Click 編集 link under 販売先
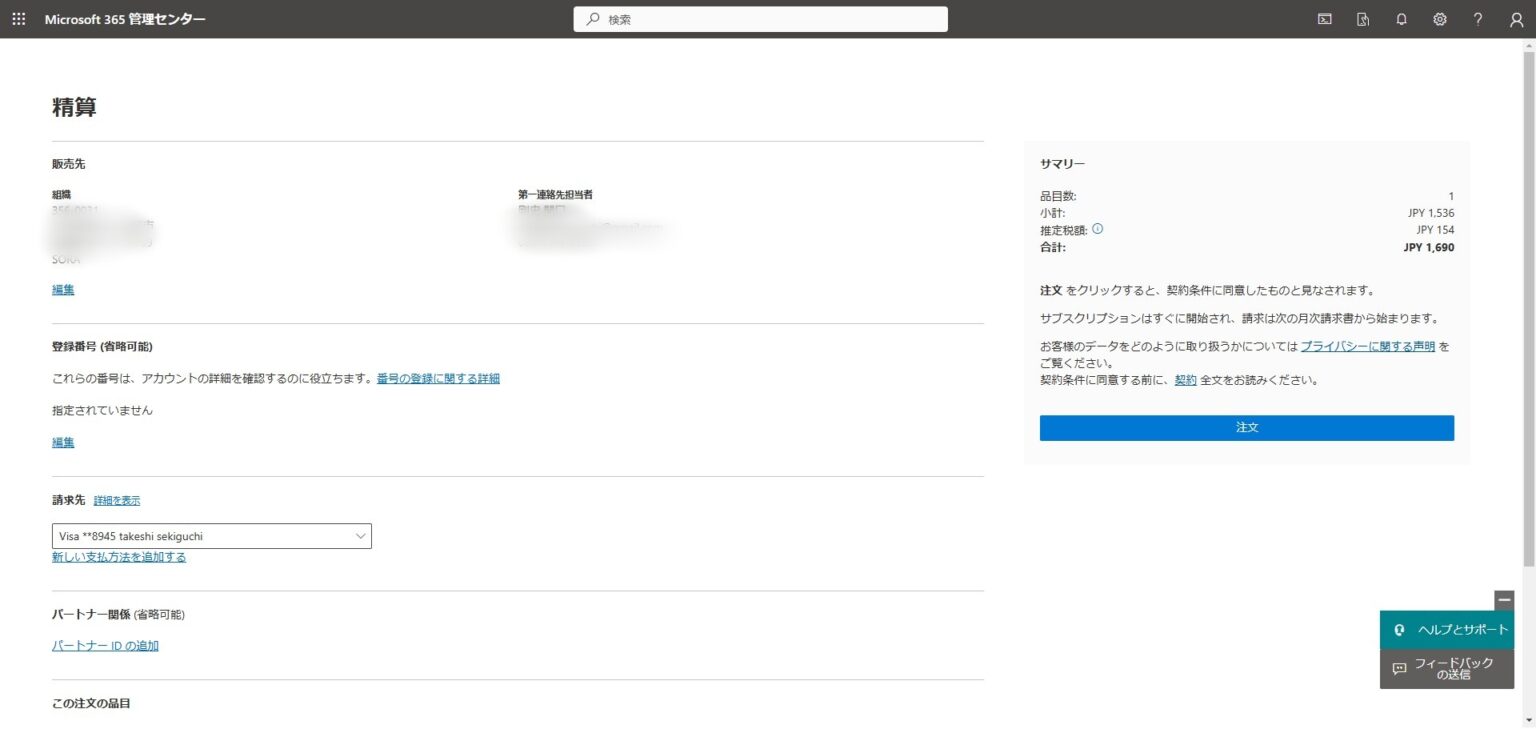 click(63, 290)
